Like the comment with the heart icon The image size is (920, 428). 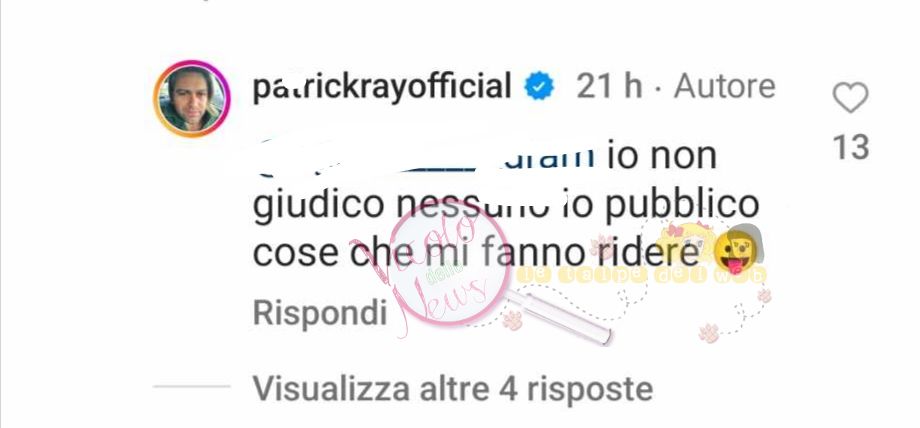tap(850, 97)
